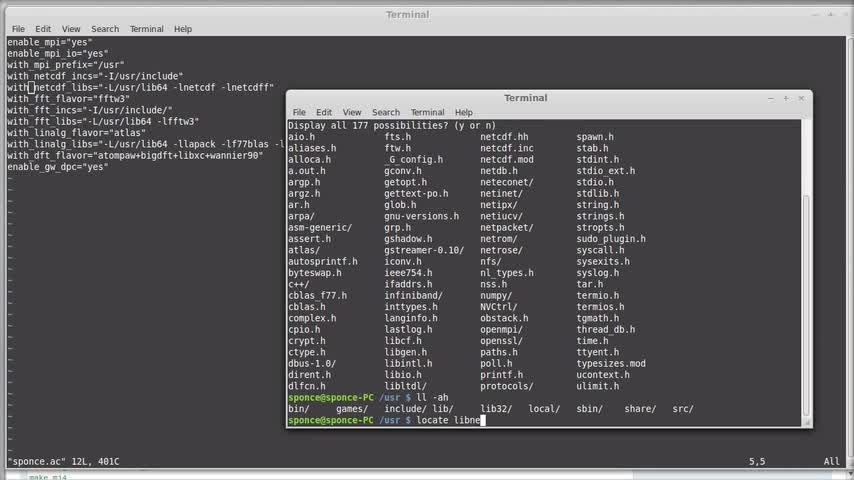Viewport: 854px width, 480px height.
Task: Open Terminal menu in background Terminal window
Action: click(x=147, y=29)
